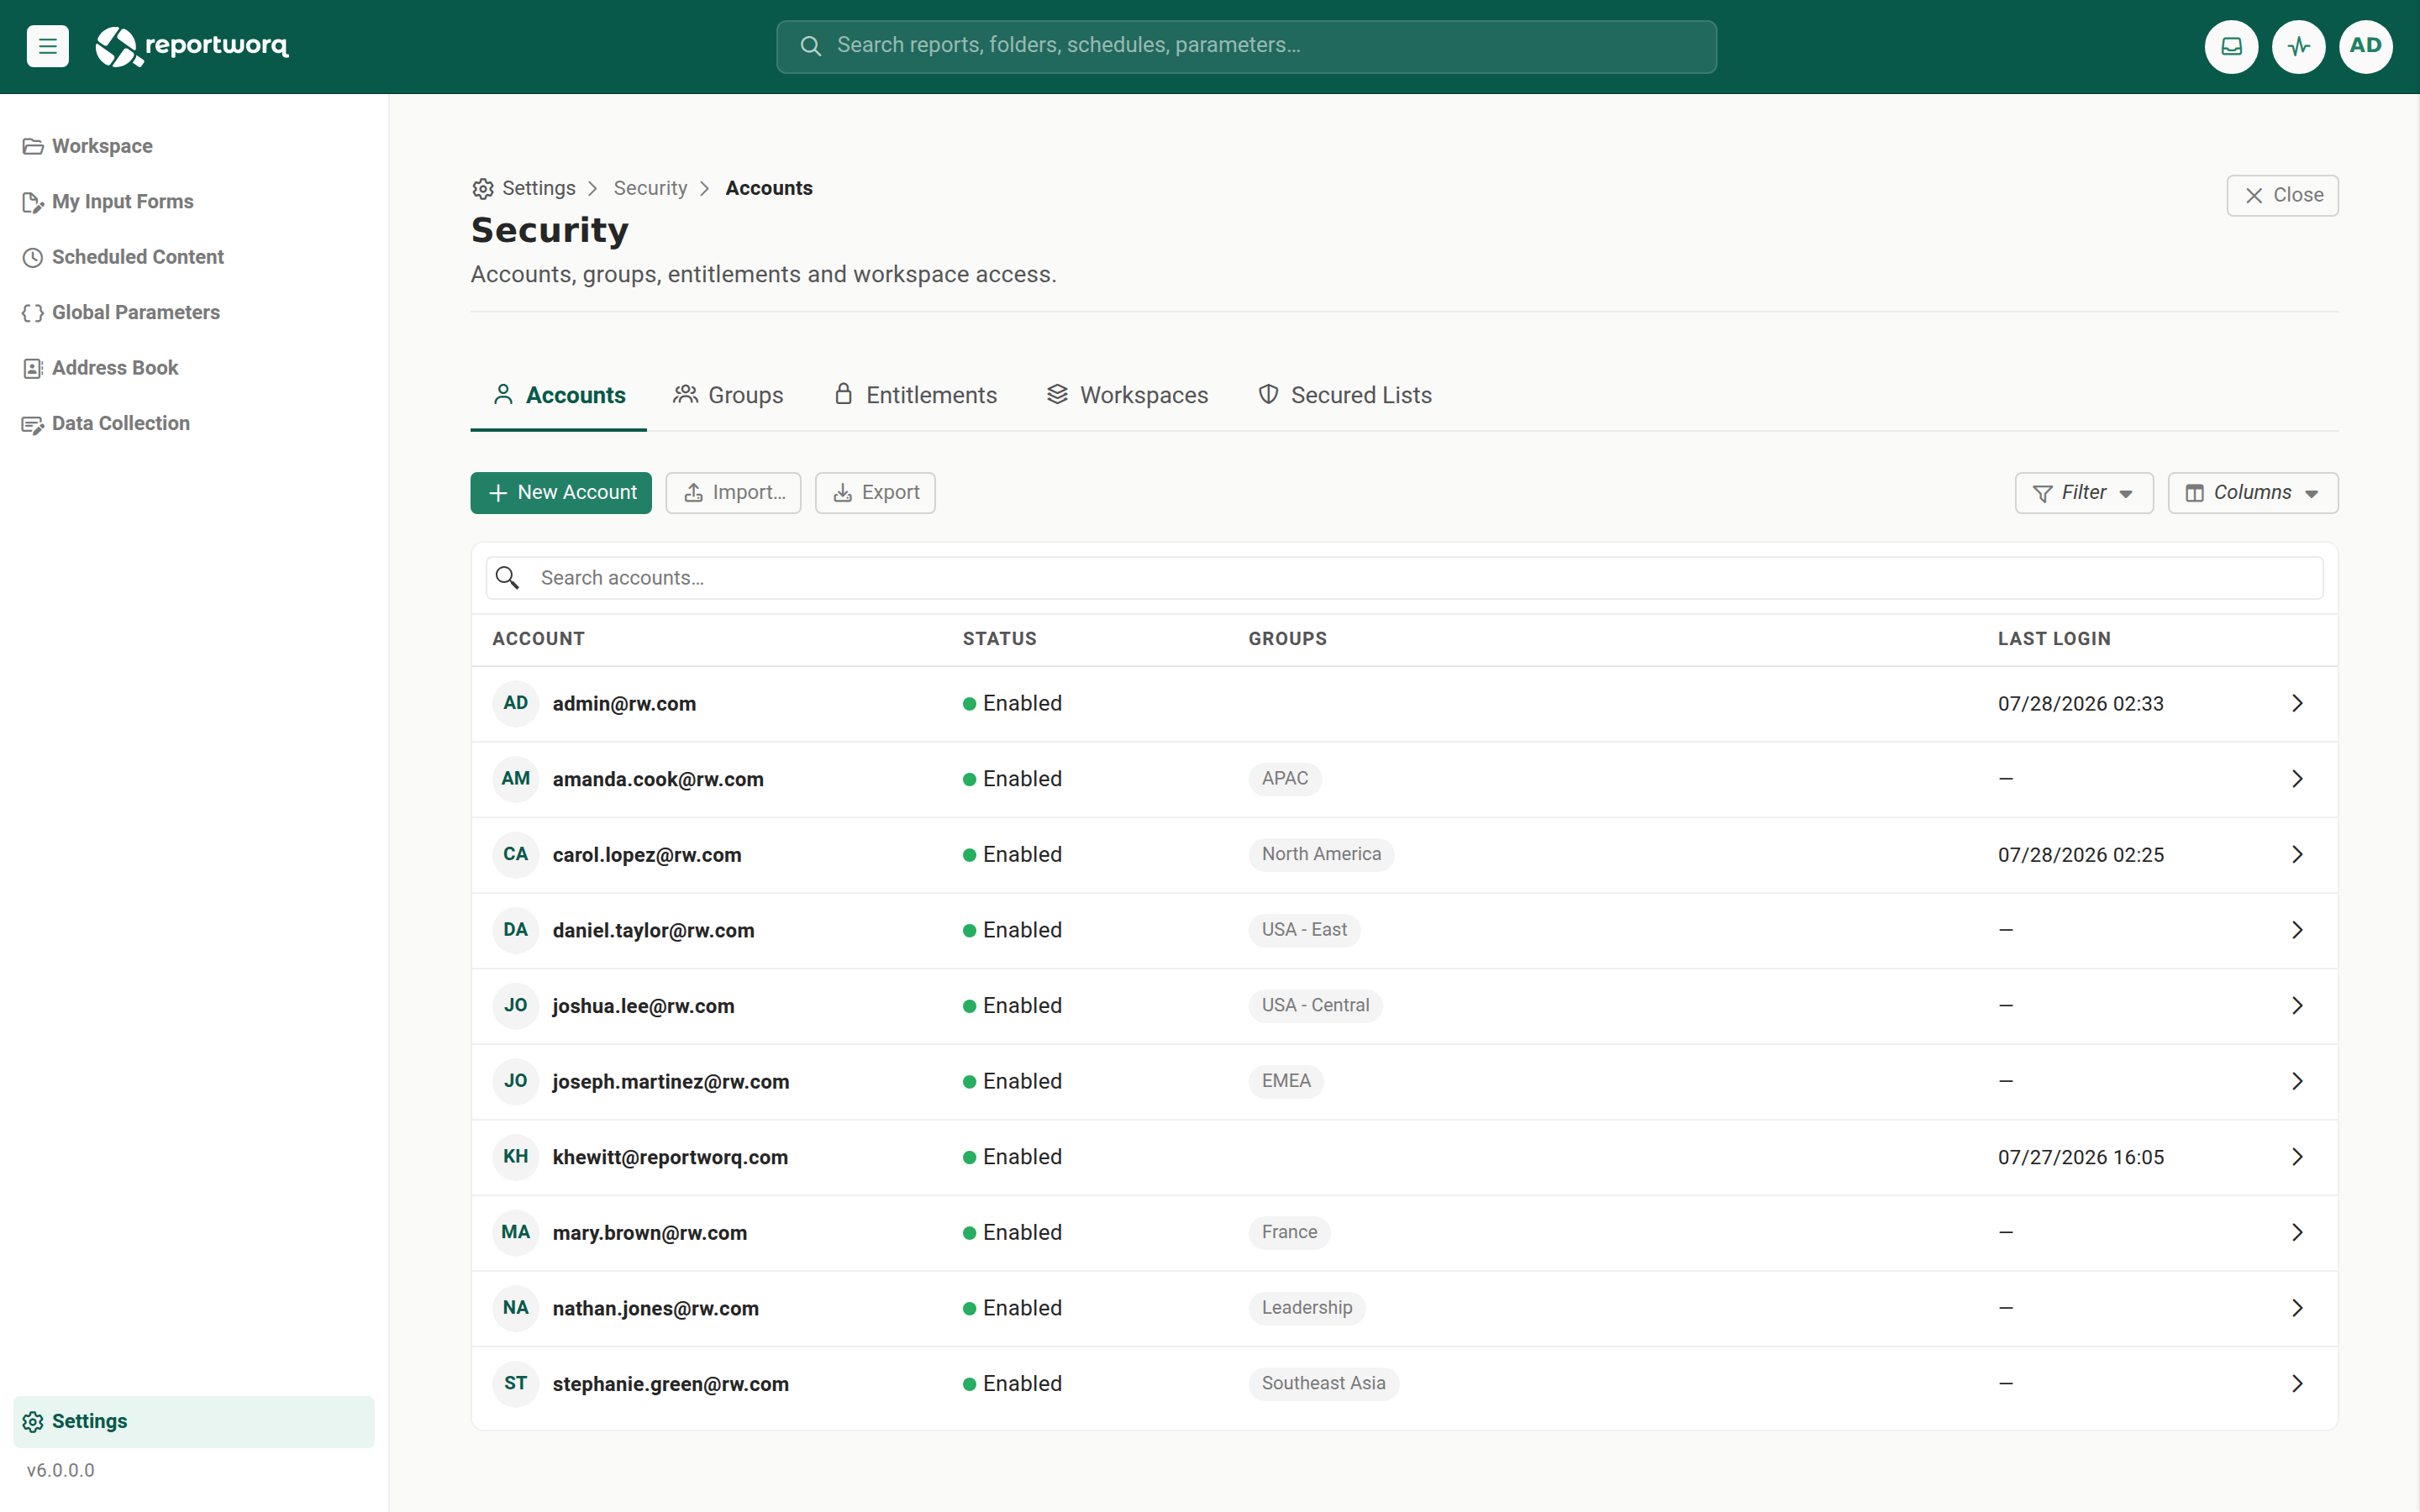Viewport: 2420px width, 1512px height.
Task: Click the ST avatar for stephanie.green
Action: click(516, 1383)
